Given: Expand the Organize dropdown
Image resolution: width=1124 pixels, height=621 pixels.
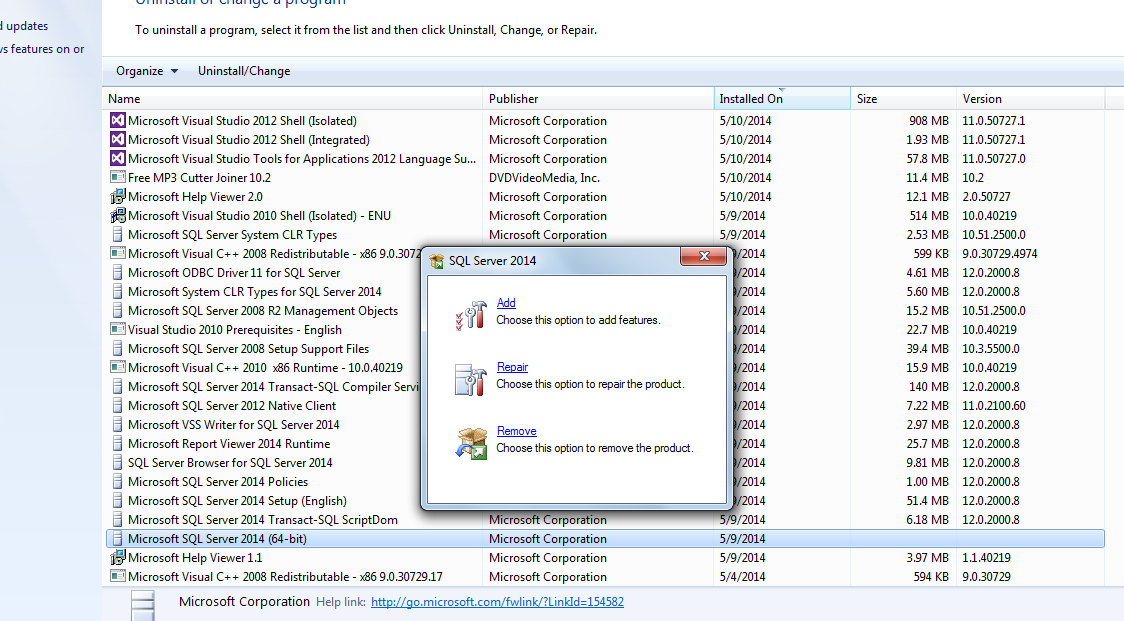Looking at the screenshot, I should point(146,71).
